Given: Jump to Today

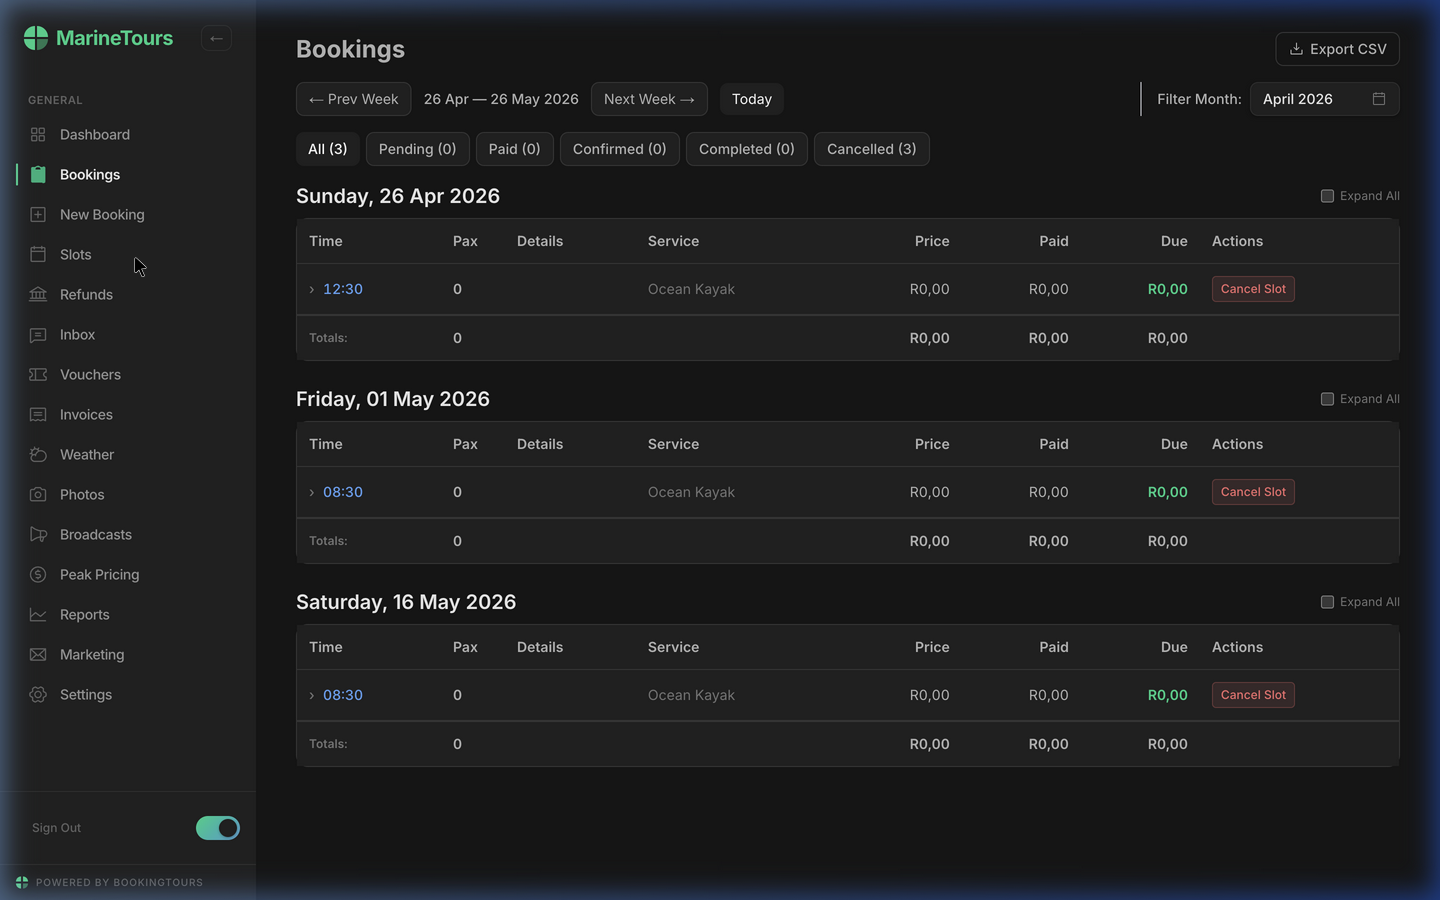Looking at the screenshot, I should click(x=752, y=99).
